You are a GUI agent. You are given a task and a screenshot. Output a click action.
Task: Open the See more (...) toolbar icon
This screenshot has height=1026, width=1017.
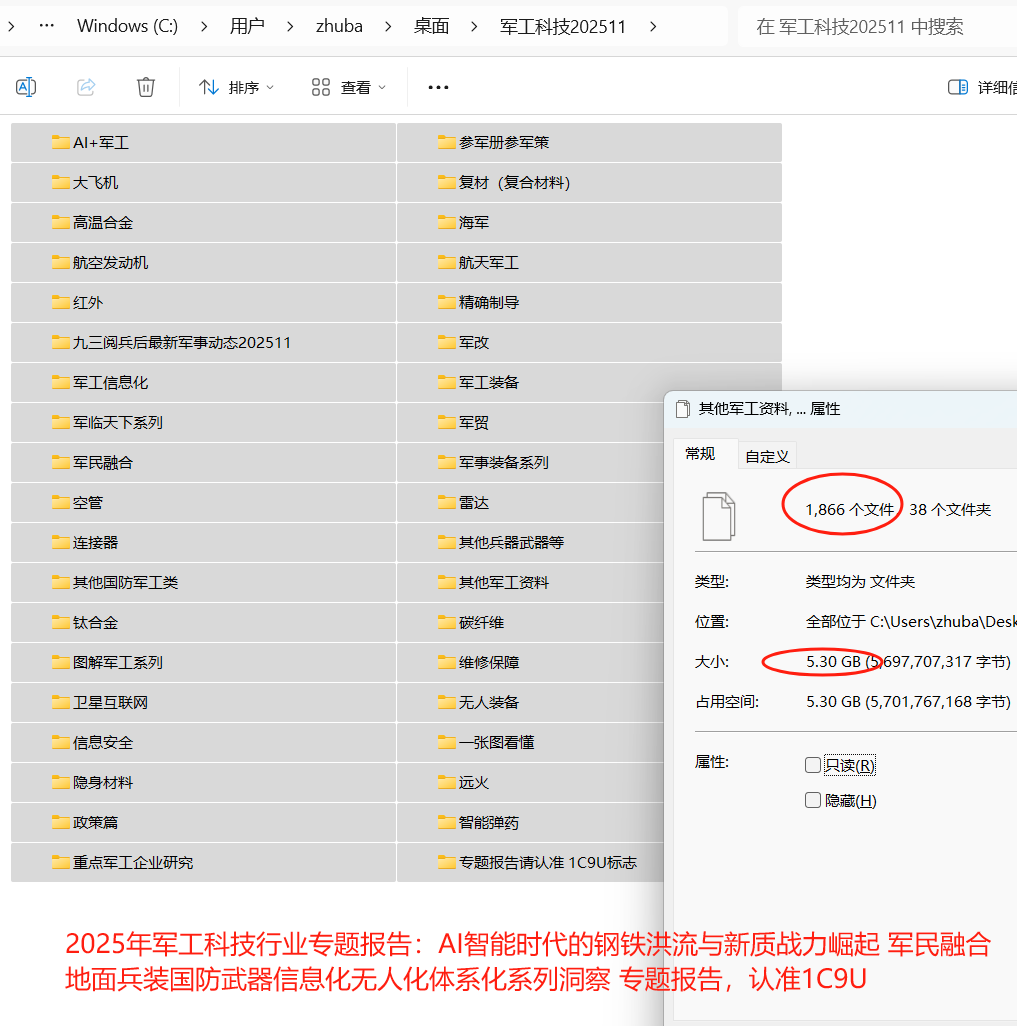(x=437, y=87)
